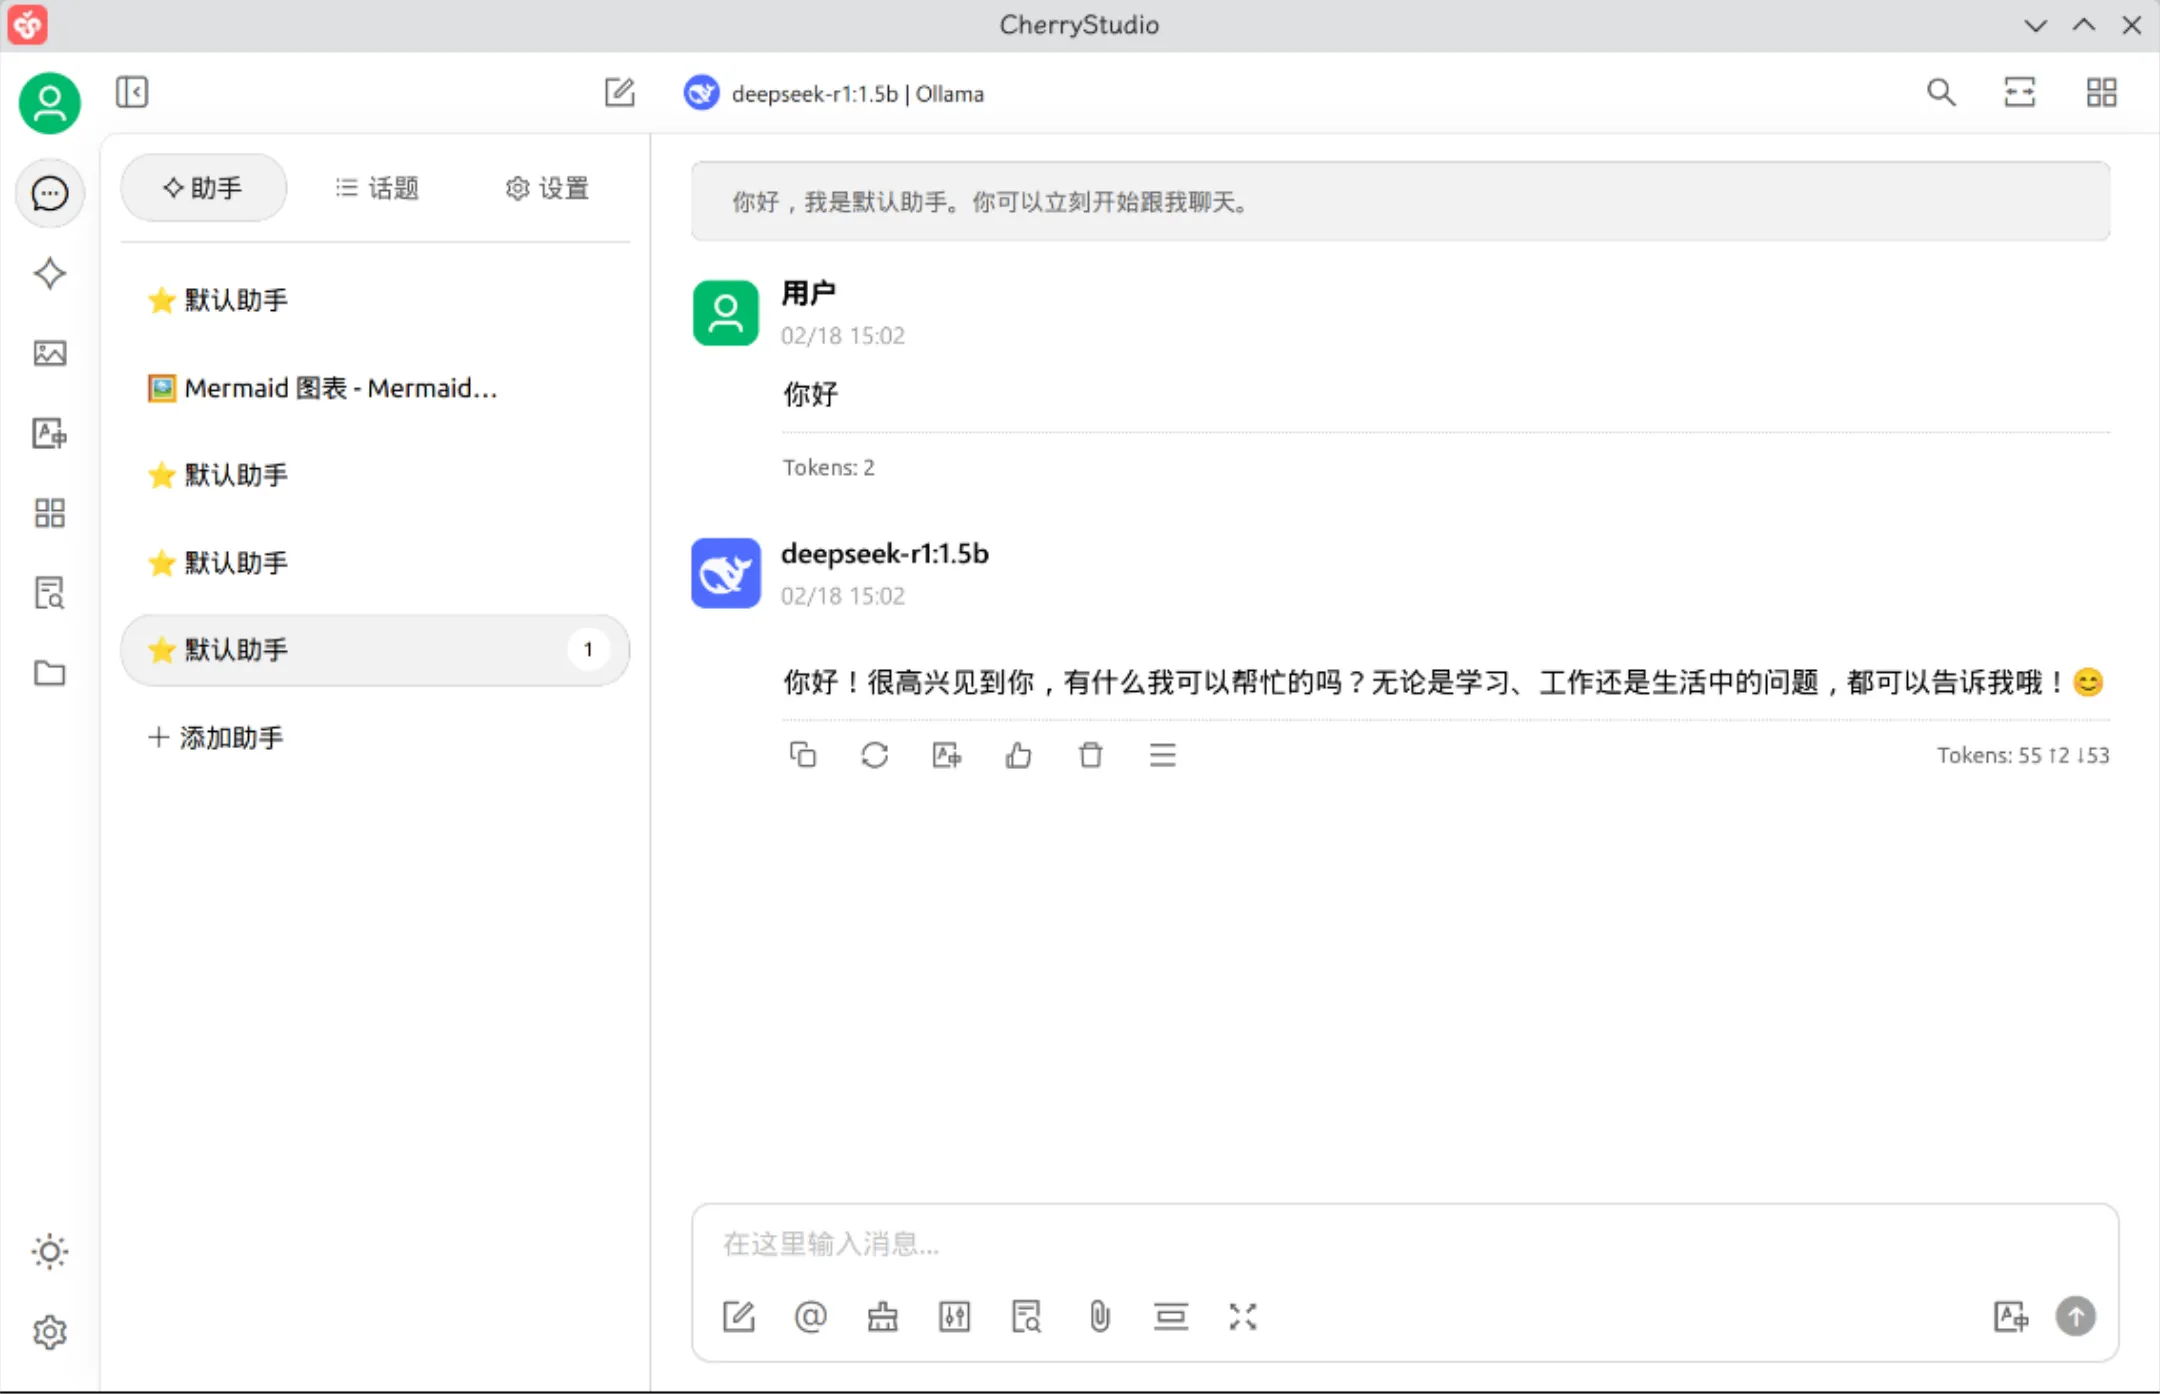Switch to the 设置 tab

tap(546, 188)
